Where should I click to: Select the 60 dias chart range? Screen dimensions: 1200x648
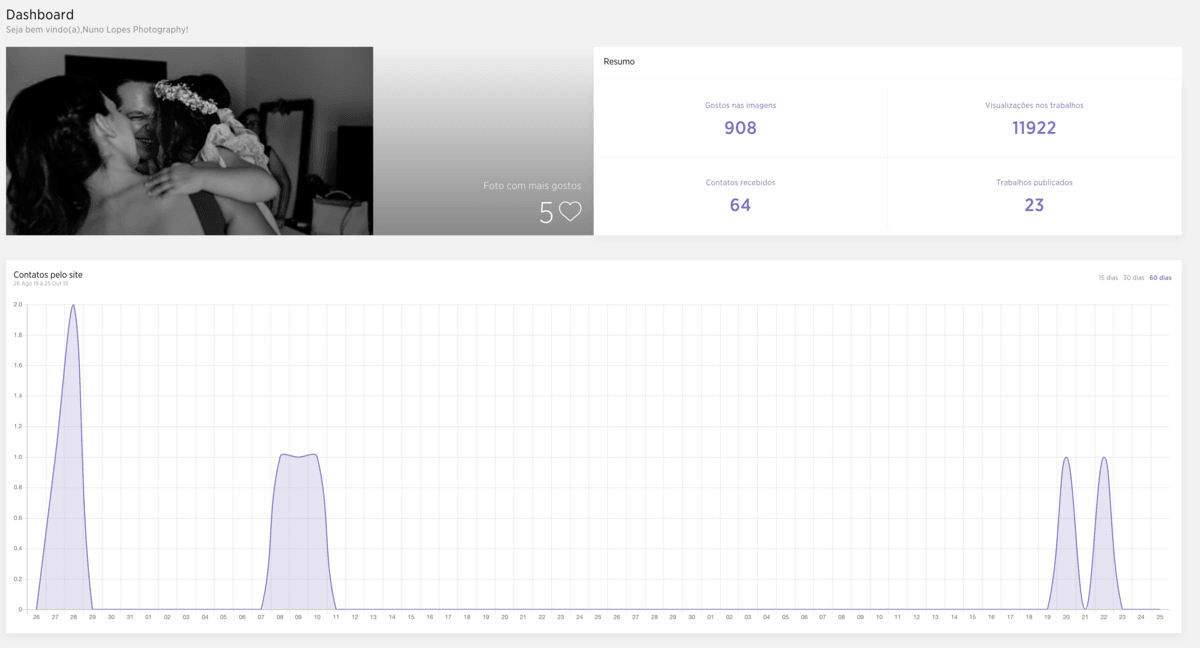tap(1160, 277)
